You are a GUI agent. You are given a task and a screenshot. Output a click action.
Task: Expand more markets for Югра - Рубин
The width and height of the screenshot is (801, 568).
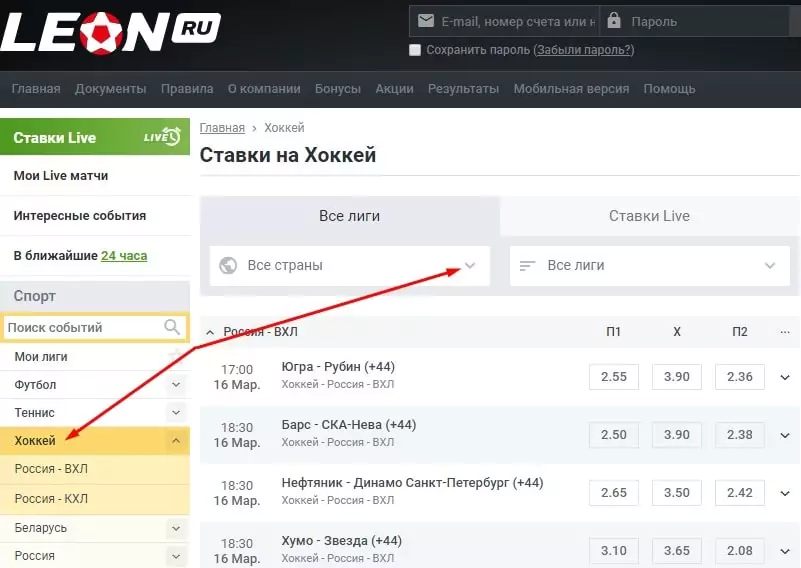point(785,377)
